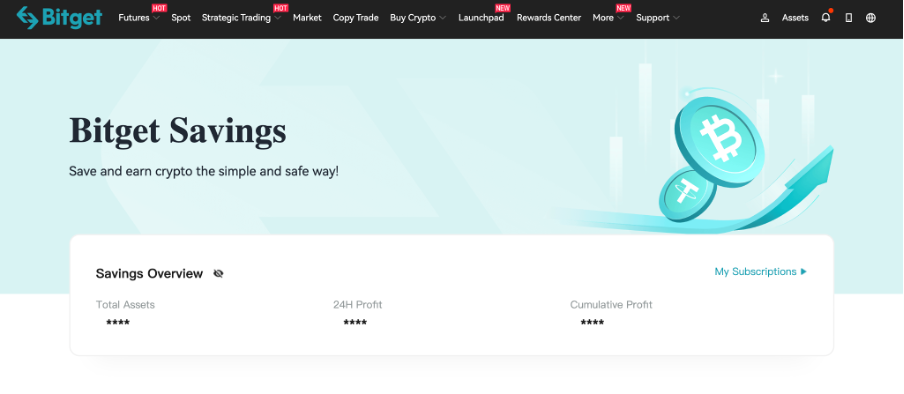Click the mobile app download icon
Image resolution: width=904 pixels, height=394 pixels.
point(849,18)
